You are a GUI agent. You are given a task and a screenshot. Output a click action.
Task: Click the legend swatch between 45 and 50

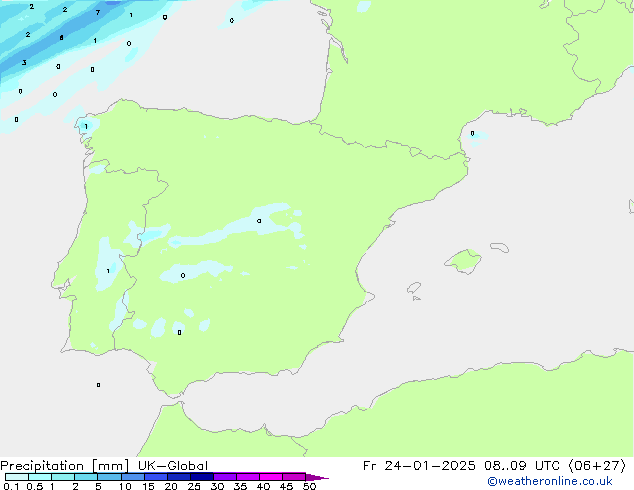point(294,477)
